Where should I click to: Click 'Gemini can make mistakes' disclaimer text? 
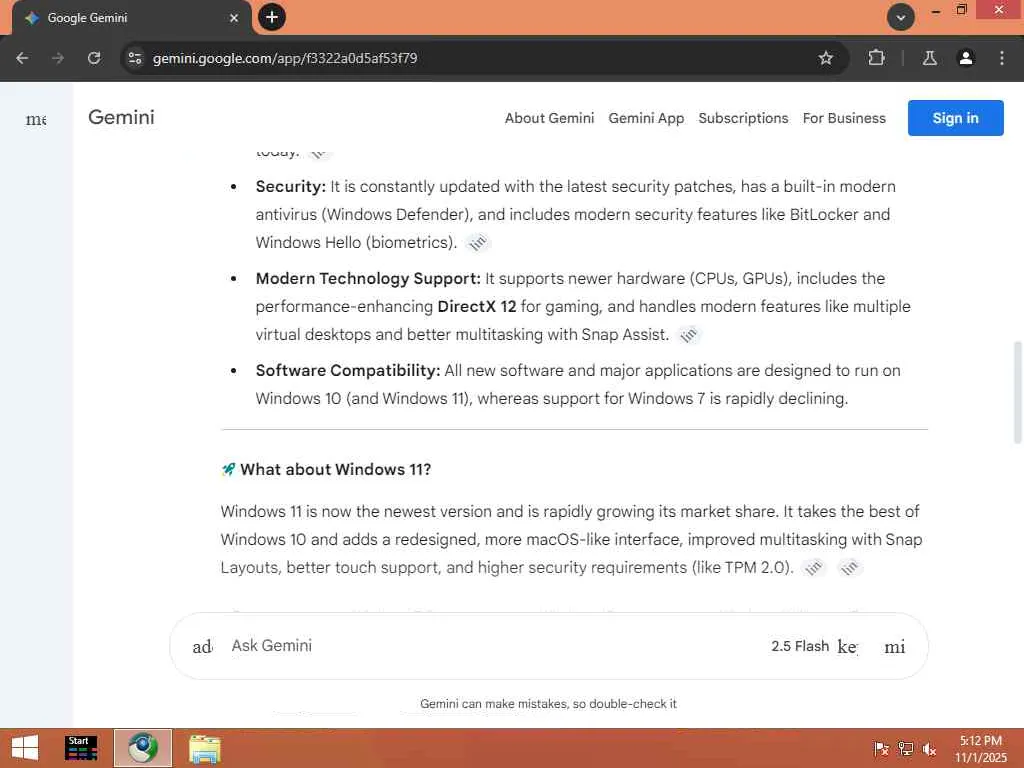[x=549, y=704]
